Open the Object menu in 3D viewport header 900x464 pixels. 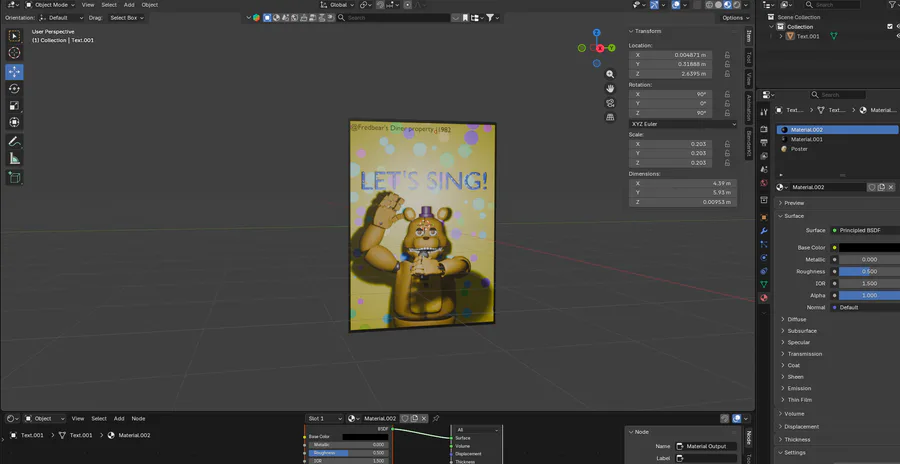click(x=150, y=5)
